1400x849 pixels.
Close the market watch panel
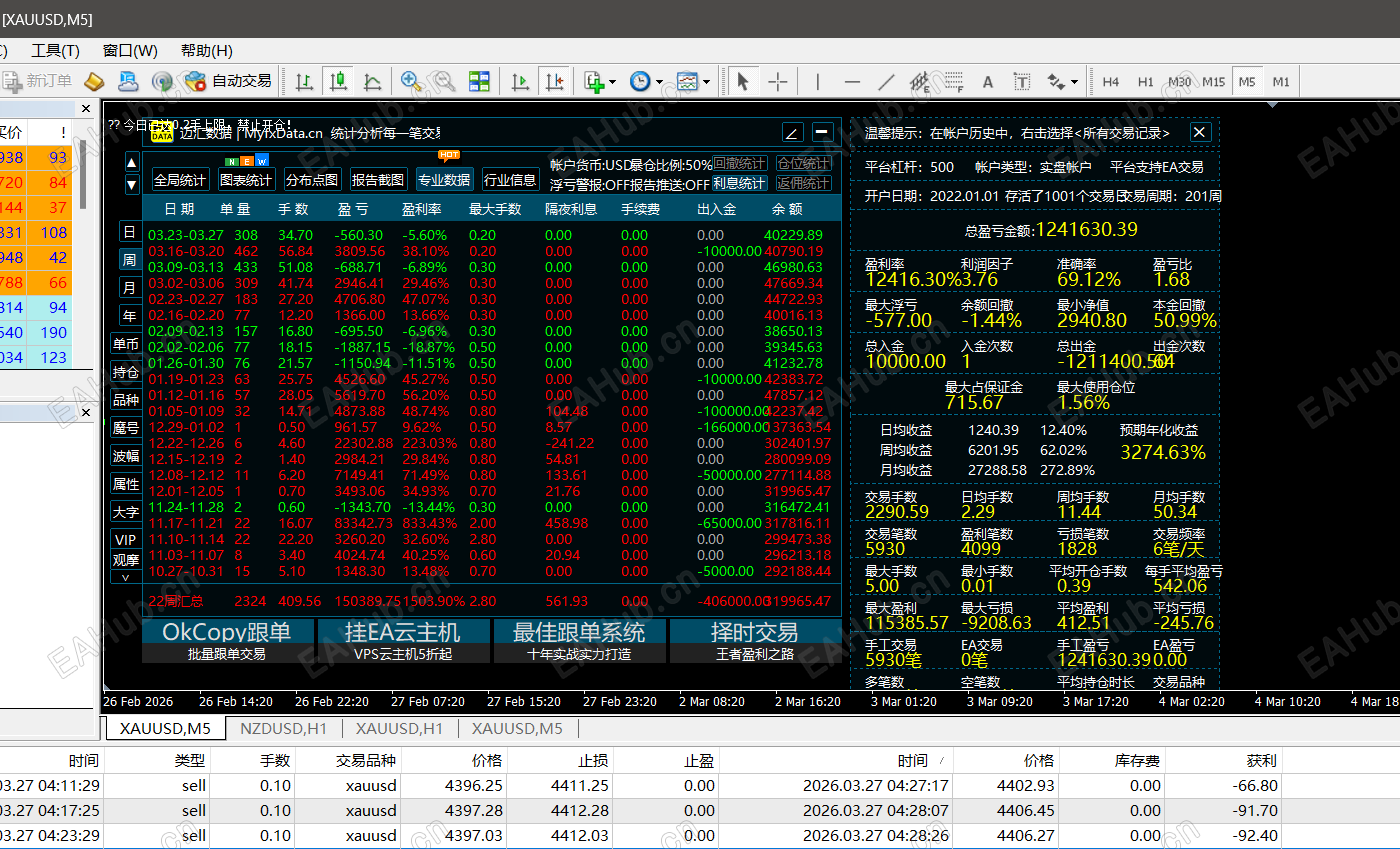tap(86, 108)
